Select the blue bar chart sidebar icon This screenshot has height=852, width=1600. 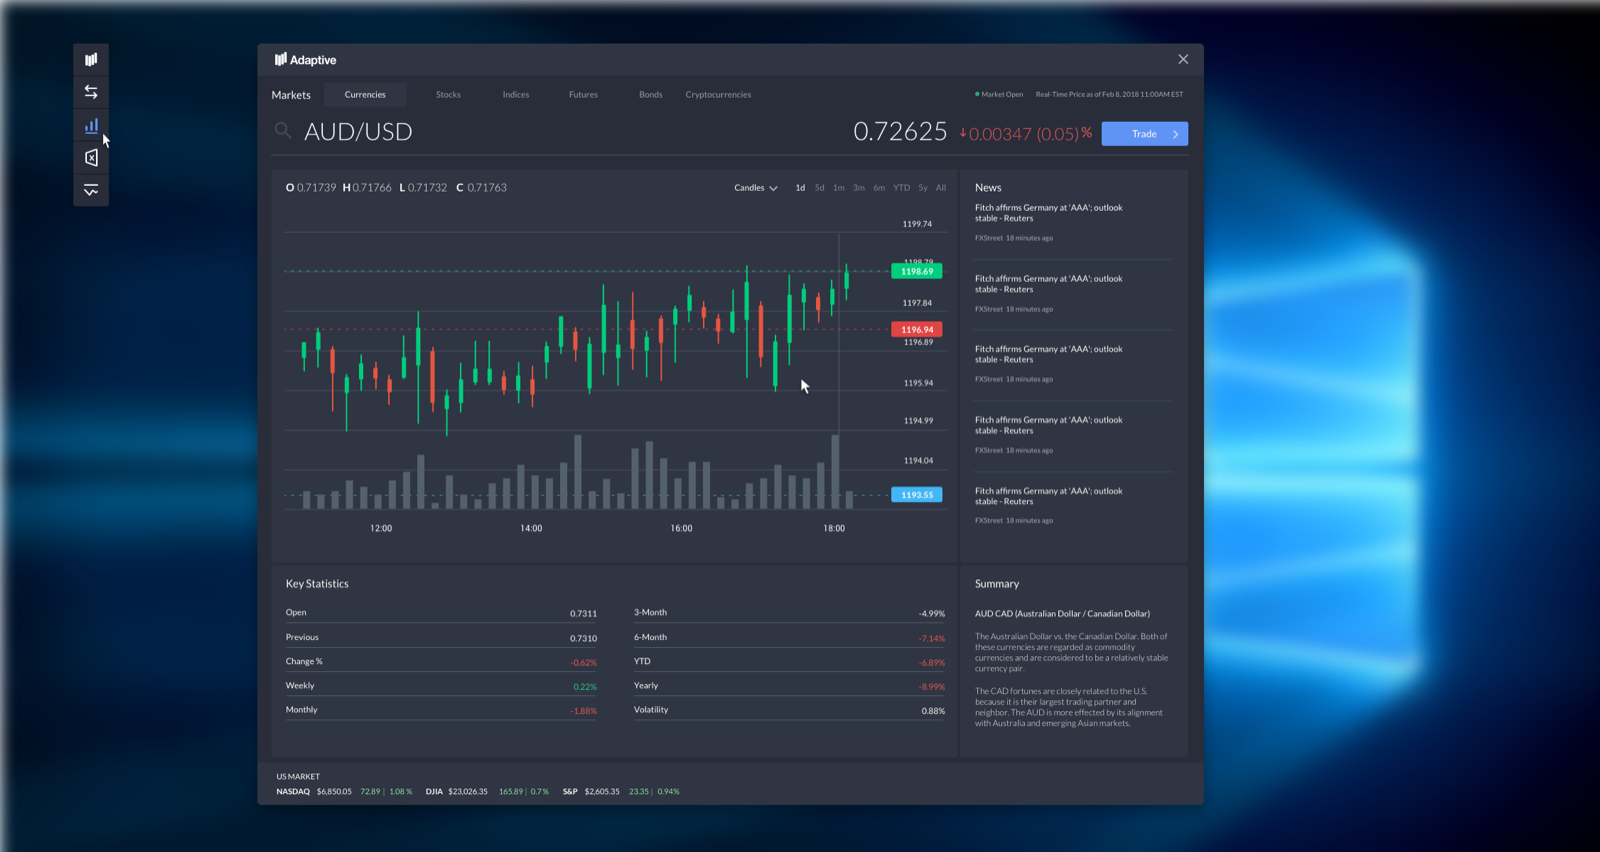pos(91,125)
